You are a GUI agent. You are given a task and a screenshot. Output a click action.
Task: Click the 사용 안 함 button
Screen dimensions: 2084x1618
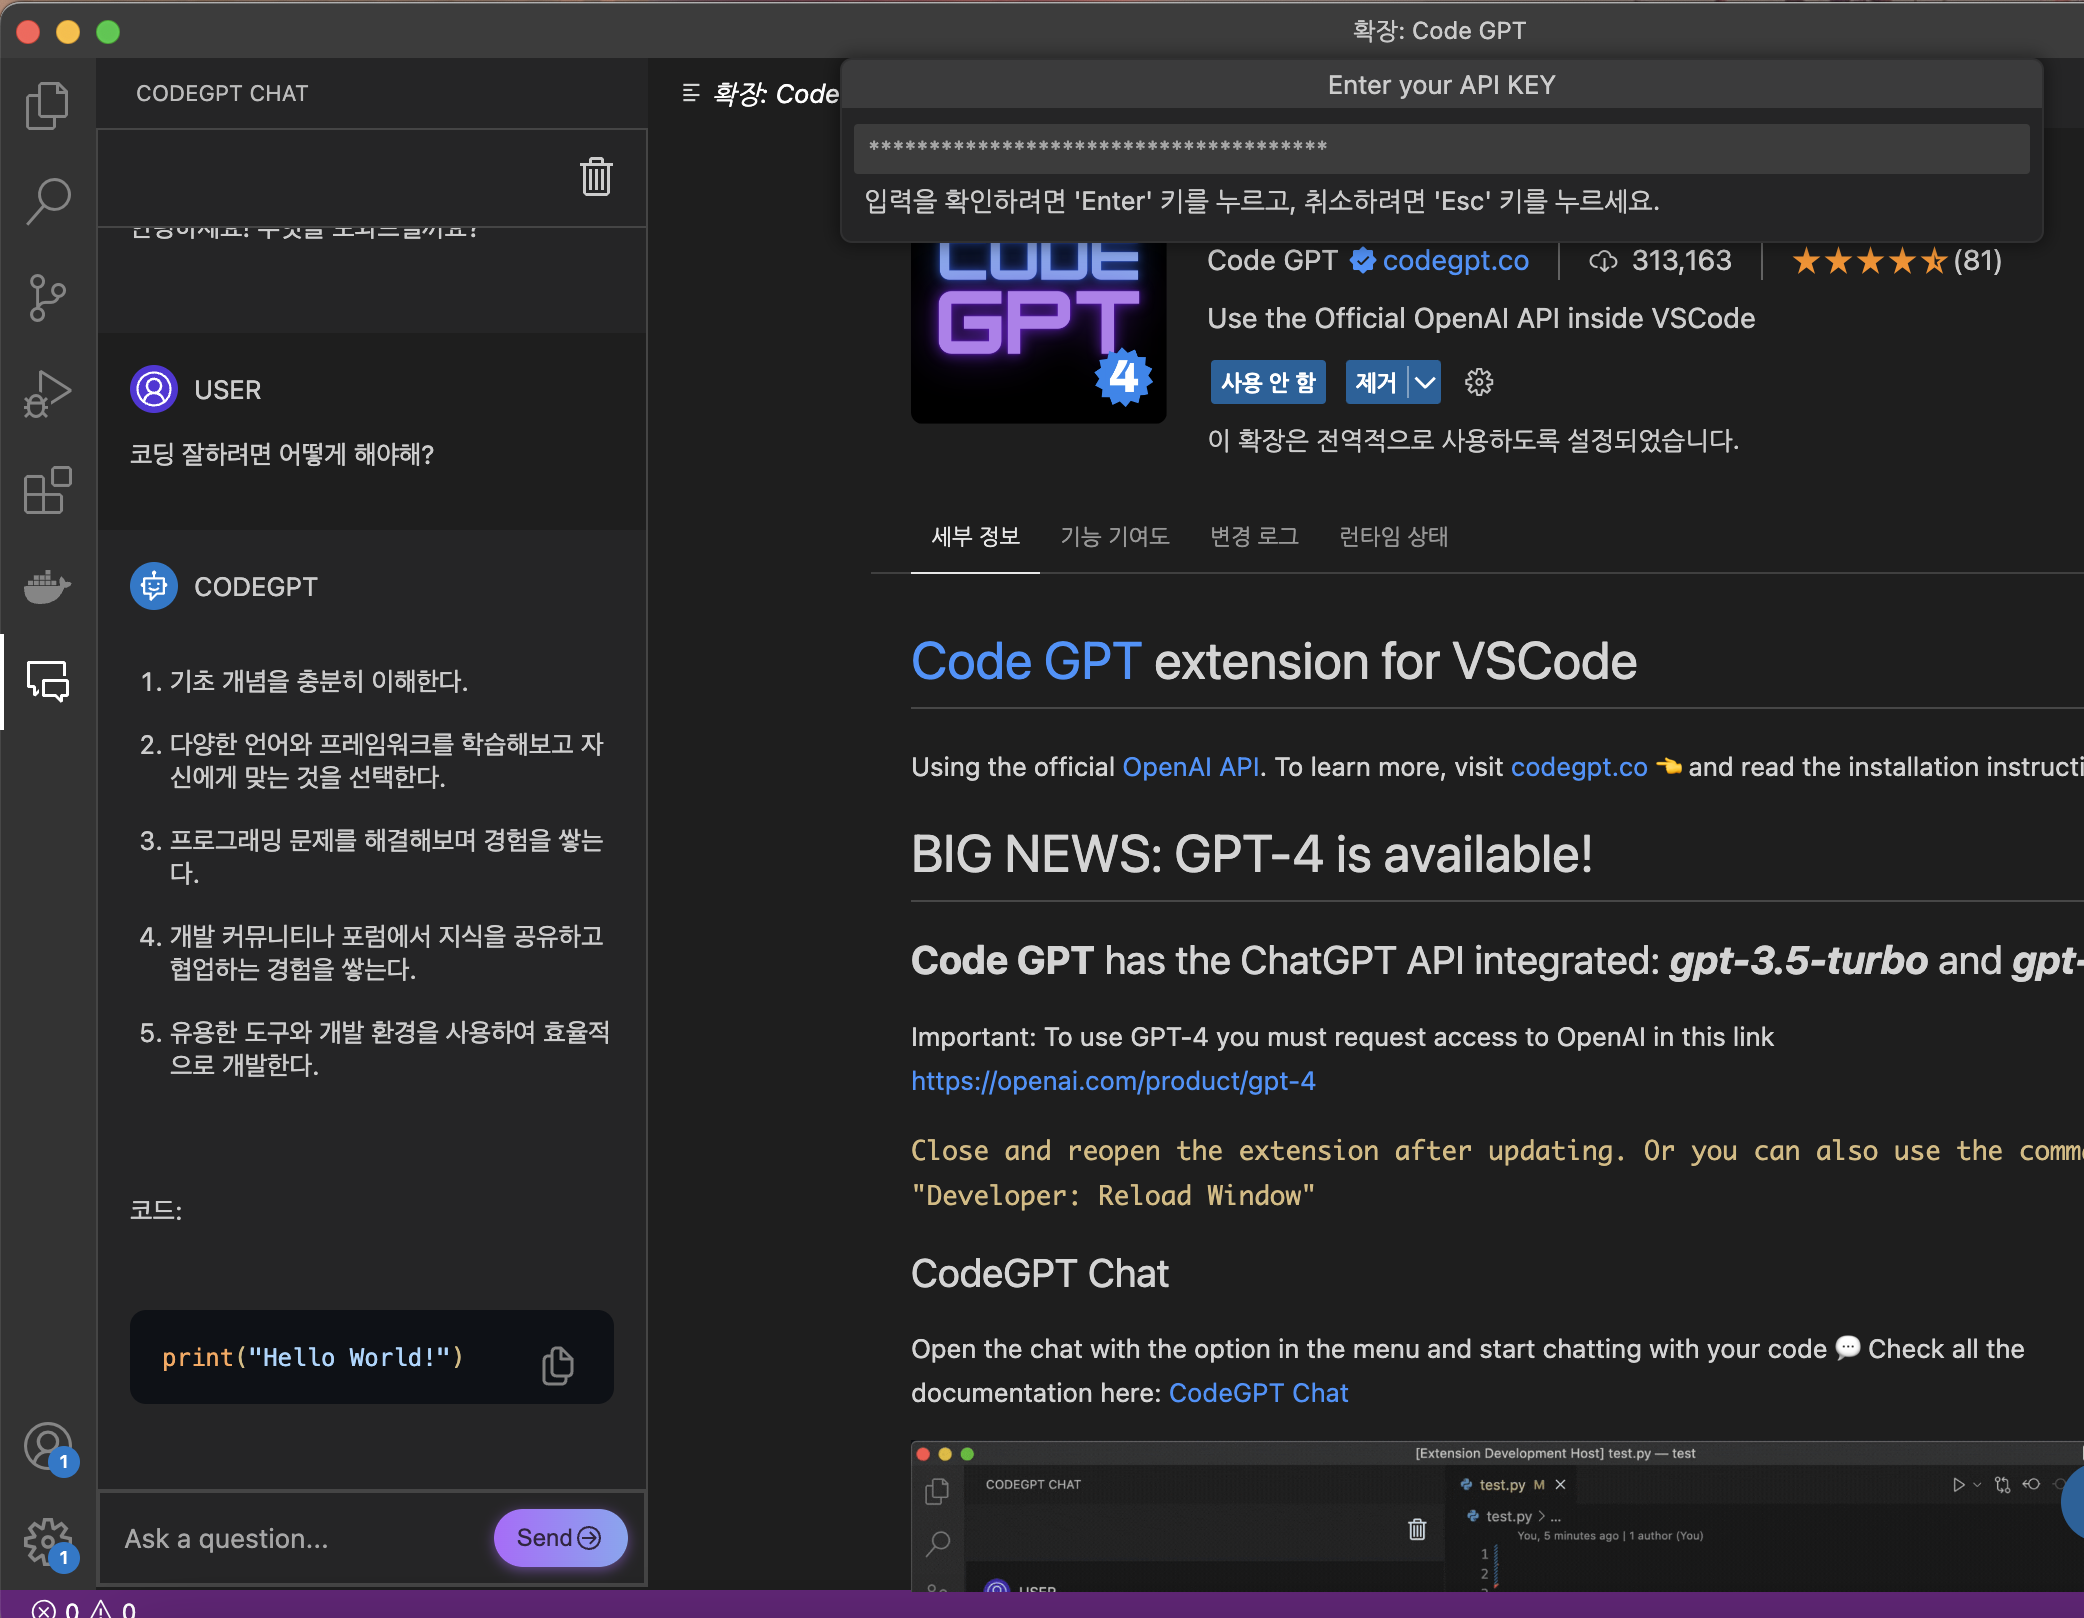pyautogui.click(x=1267, y=382)
